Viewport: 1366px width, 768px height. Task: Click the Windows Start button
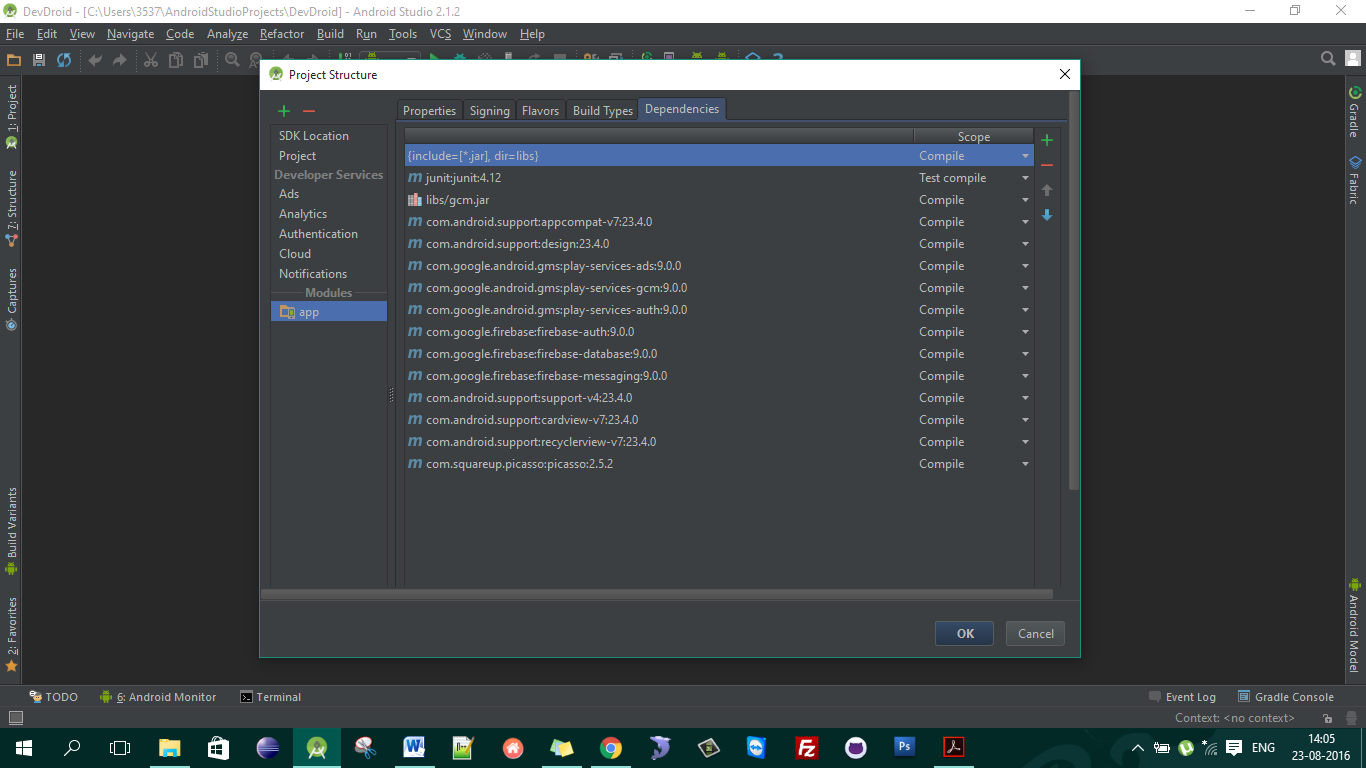(x=23, y=747)
